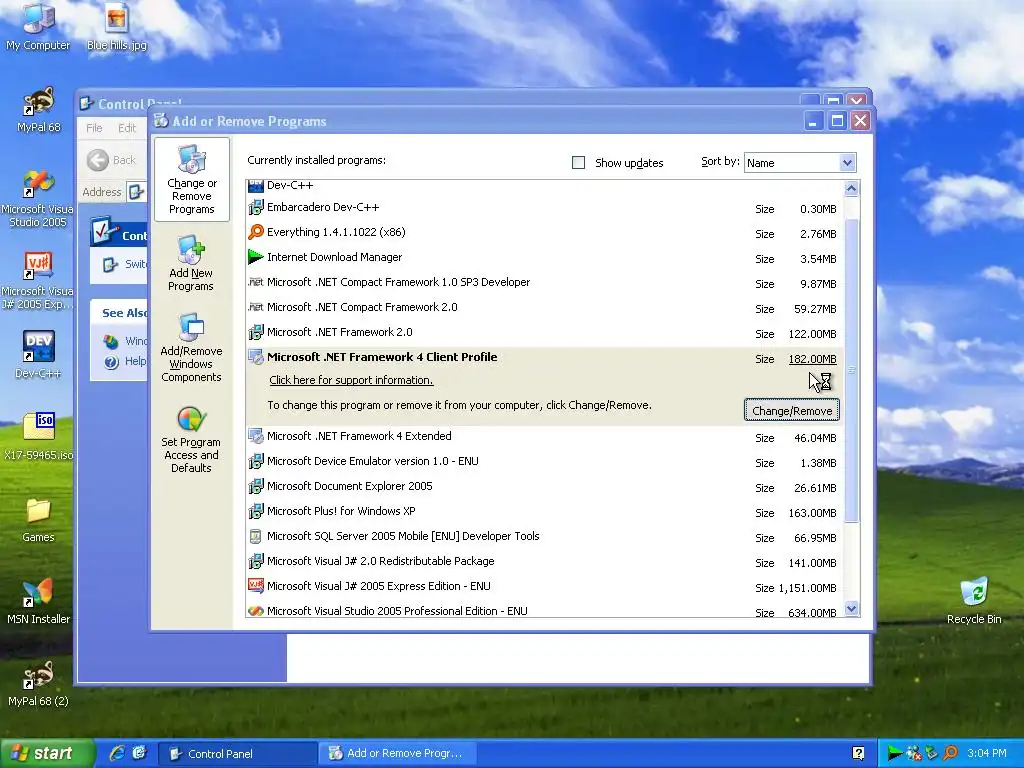
Task: Select Internet Download Manager green icon
Action: (x=256, y=257)
